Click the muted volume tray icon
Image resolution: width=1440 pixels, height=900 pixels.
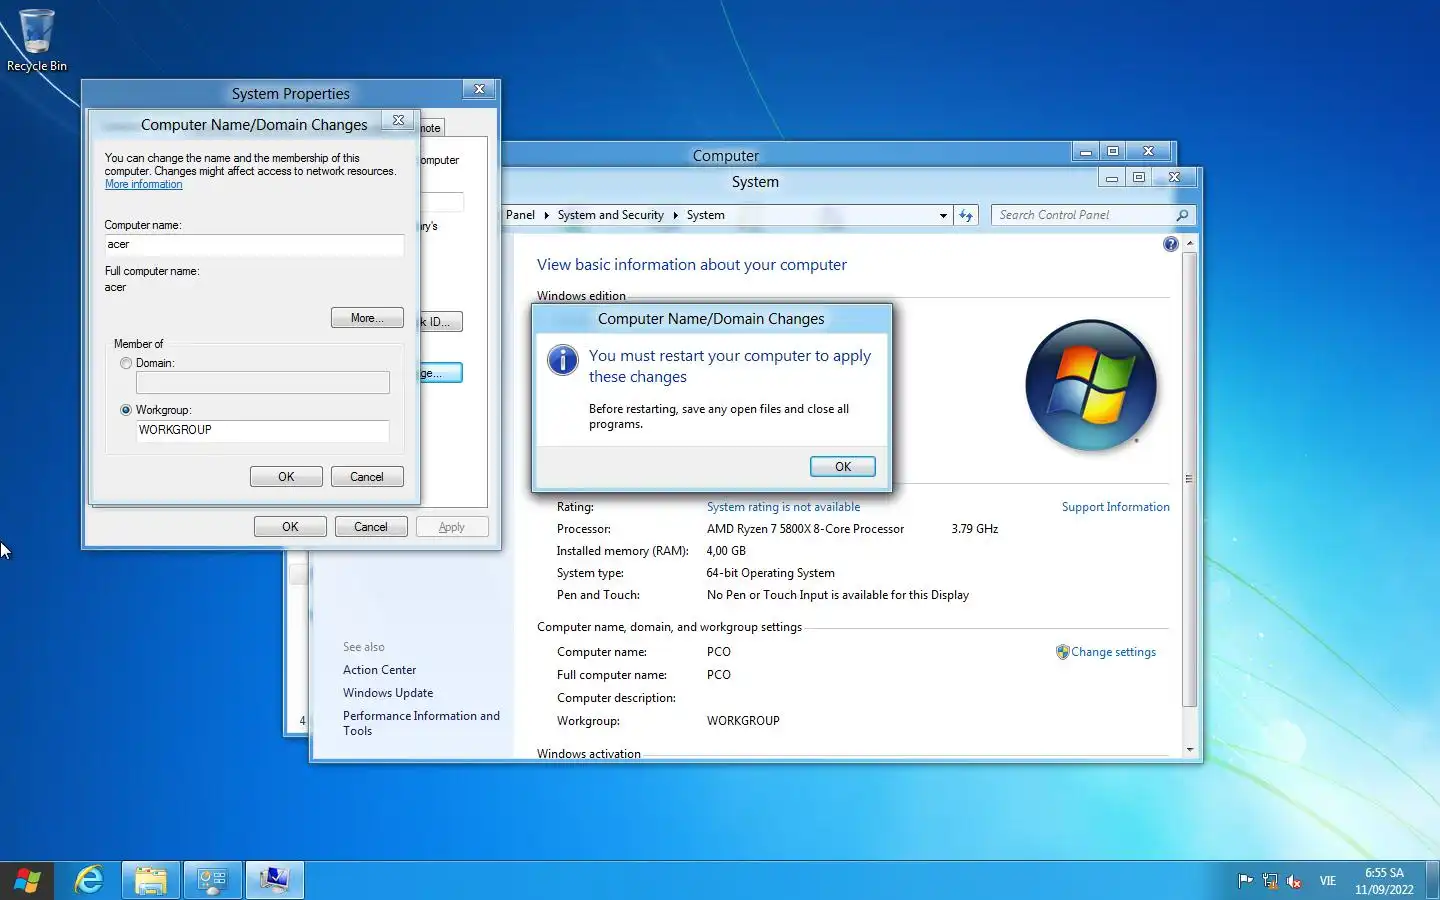tap(1294, 881)
